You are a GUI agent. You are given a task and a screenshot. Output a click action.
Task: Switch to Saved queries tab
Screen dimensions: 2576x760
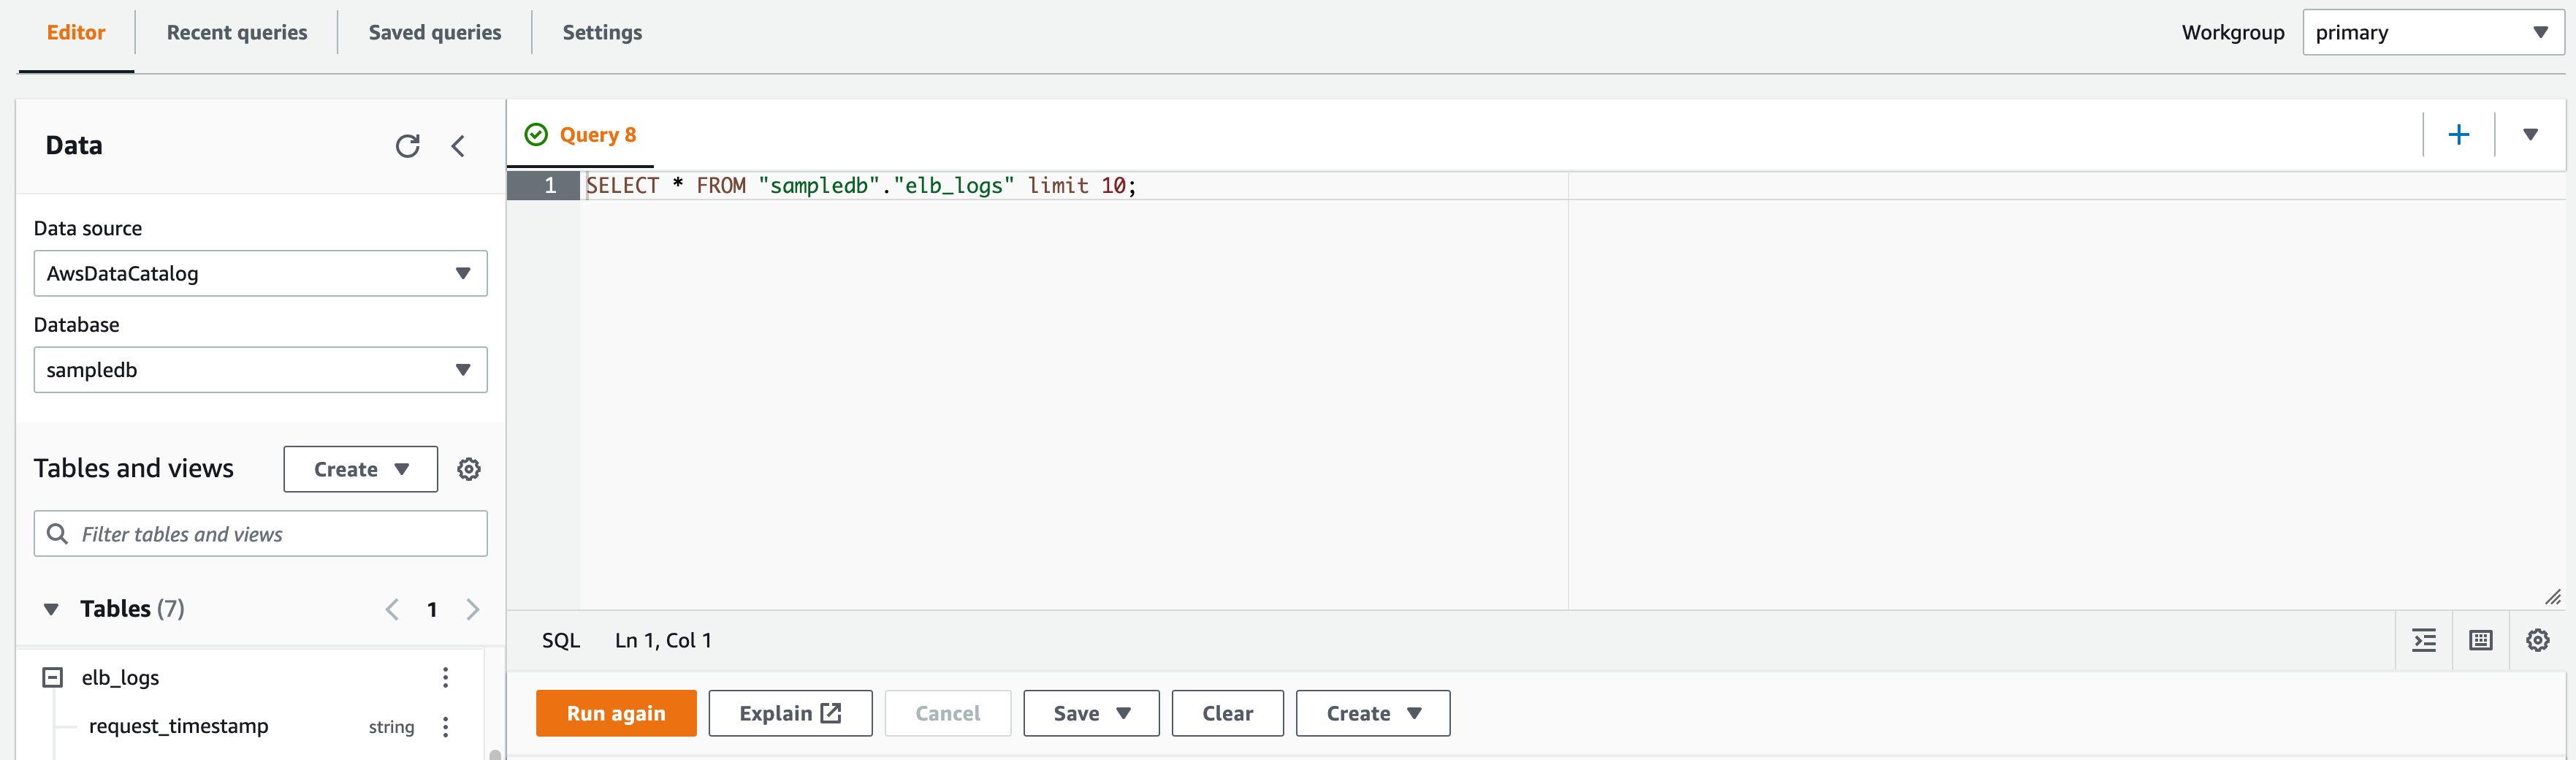point(435,33)
